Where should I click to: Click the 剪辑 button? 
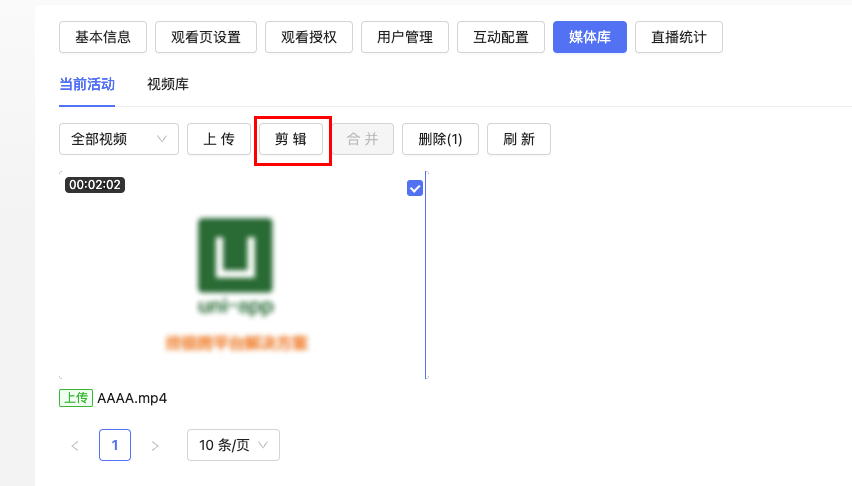(x=291, y=139)
